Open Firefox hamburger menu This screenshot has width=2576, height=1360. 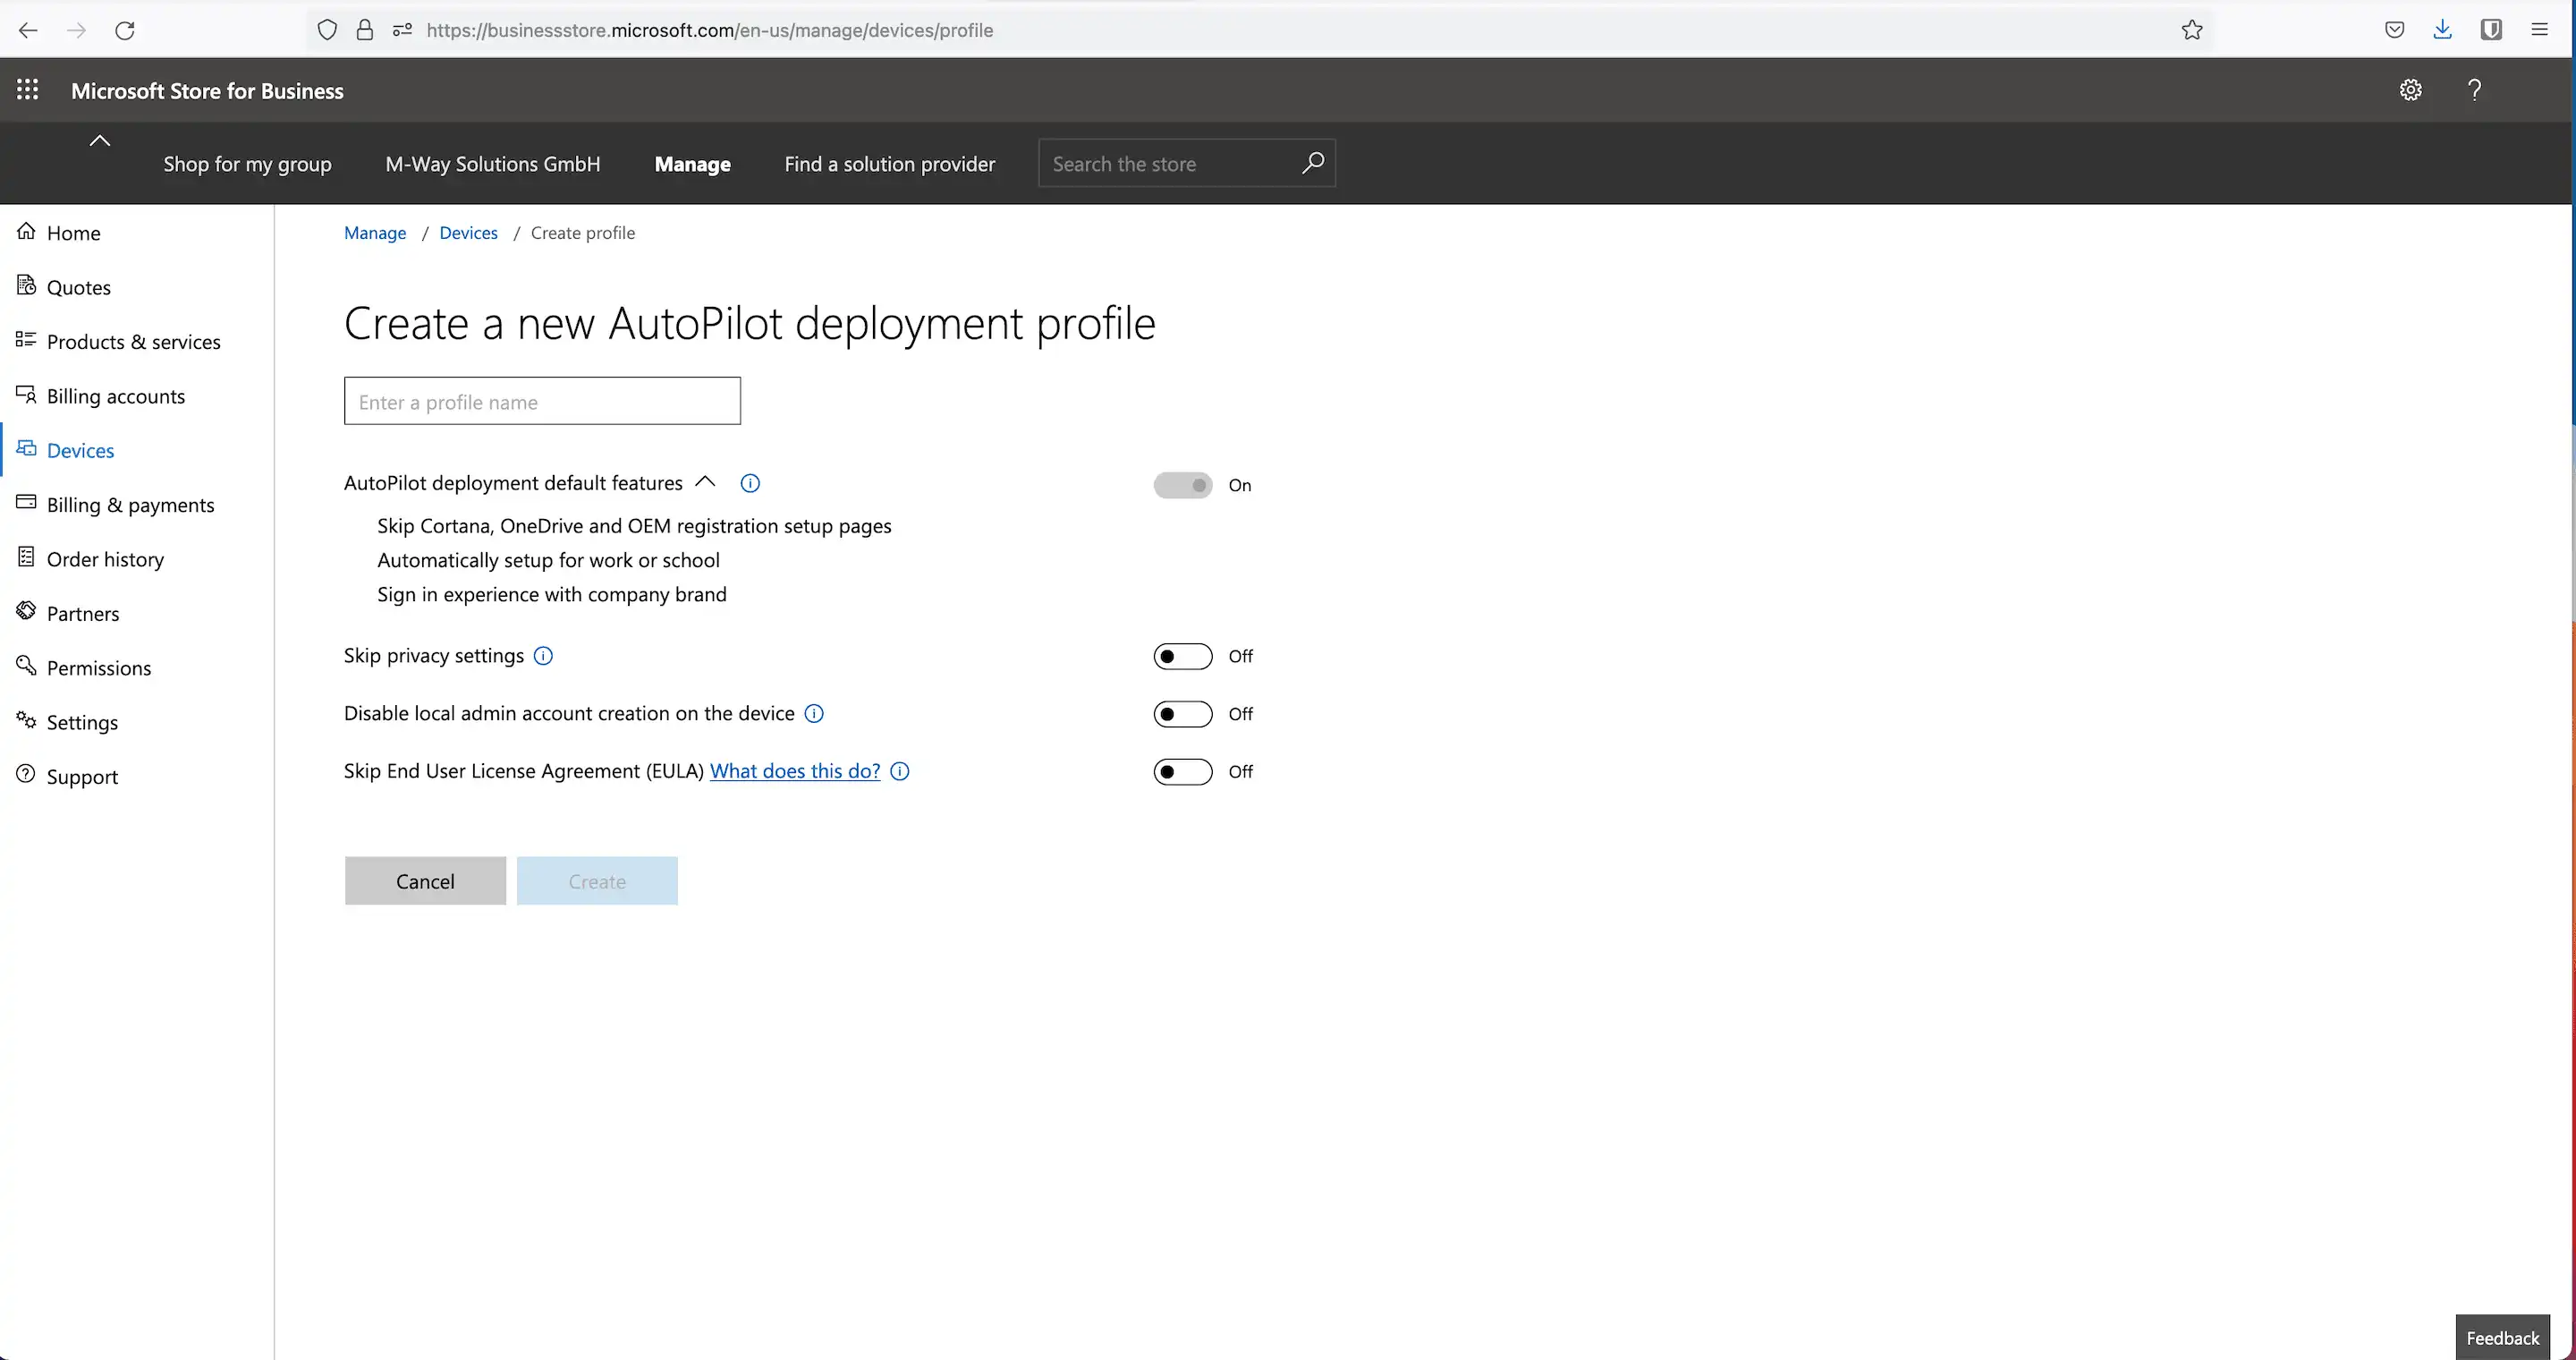2540,30
